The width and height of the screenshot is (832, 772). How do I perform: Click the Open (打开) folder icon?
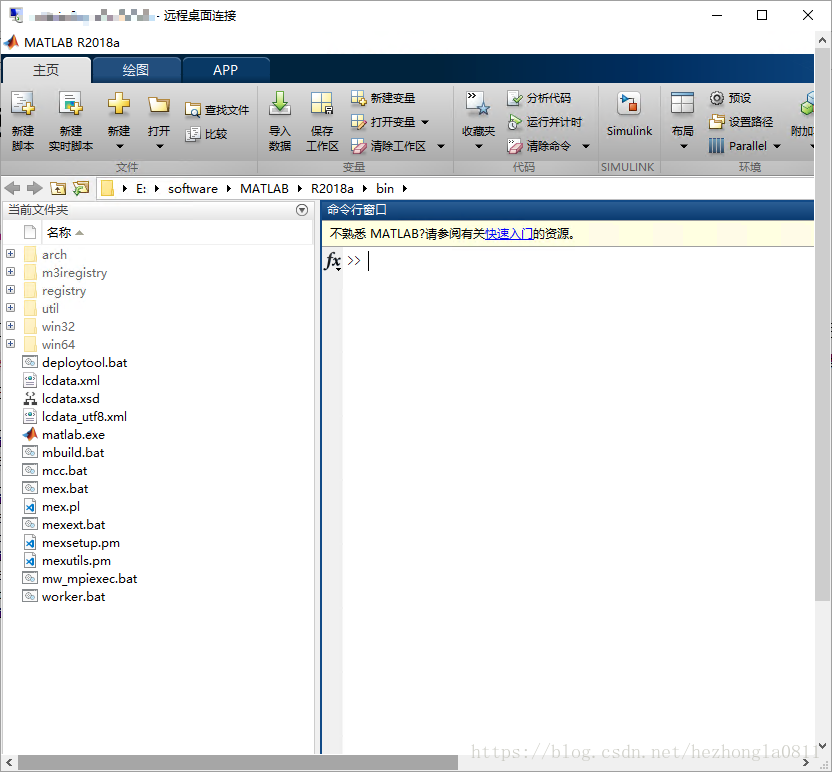[x=159, y=105]
